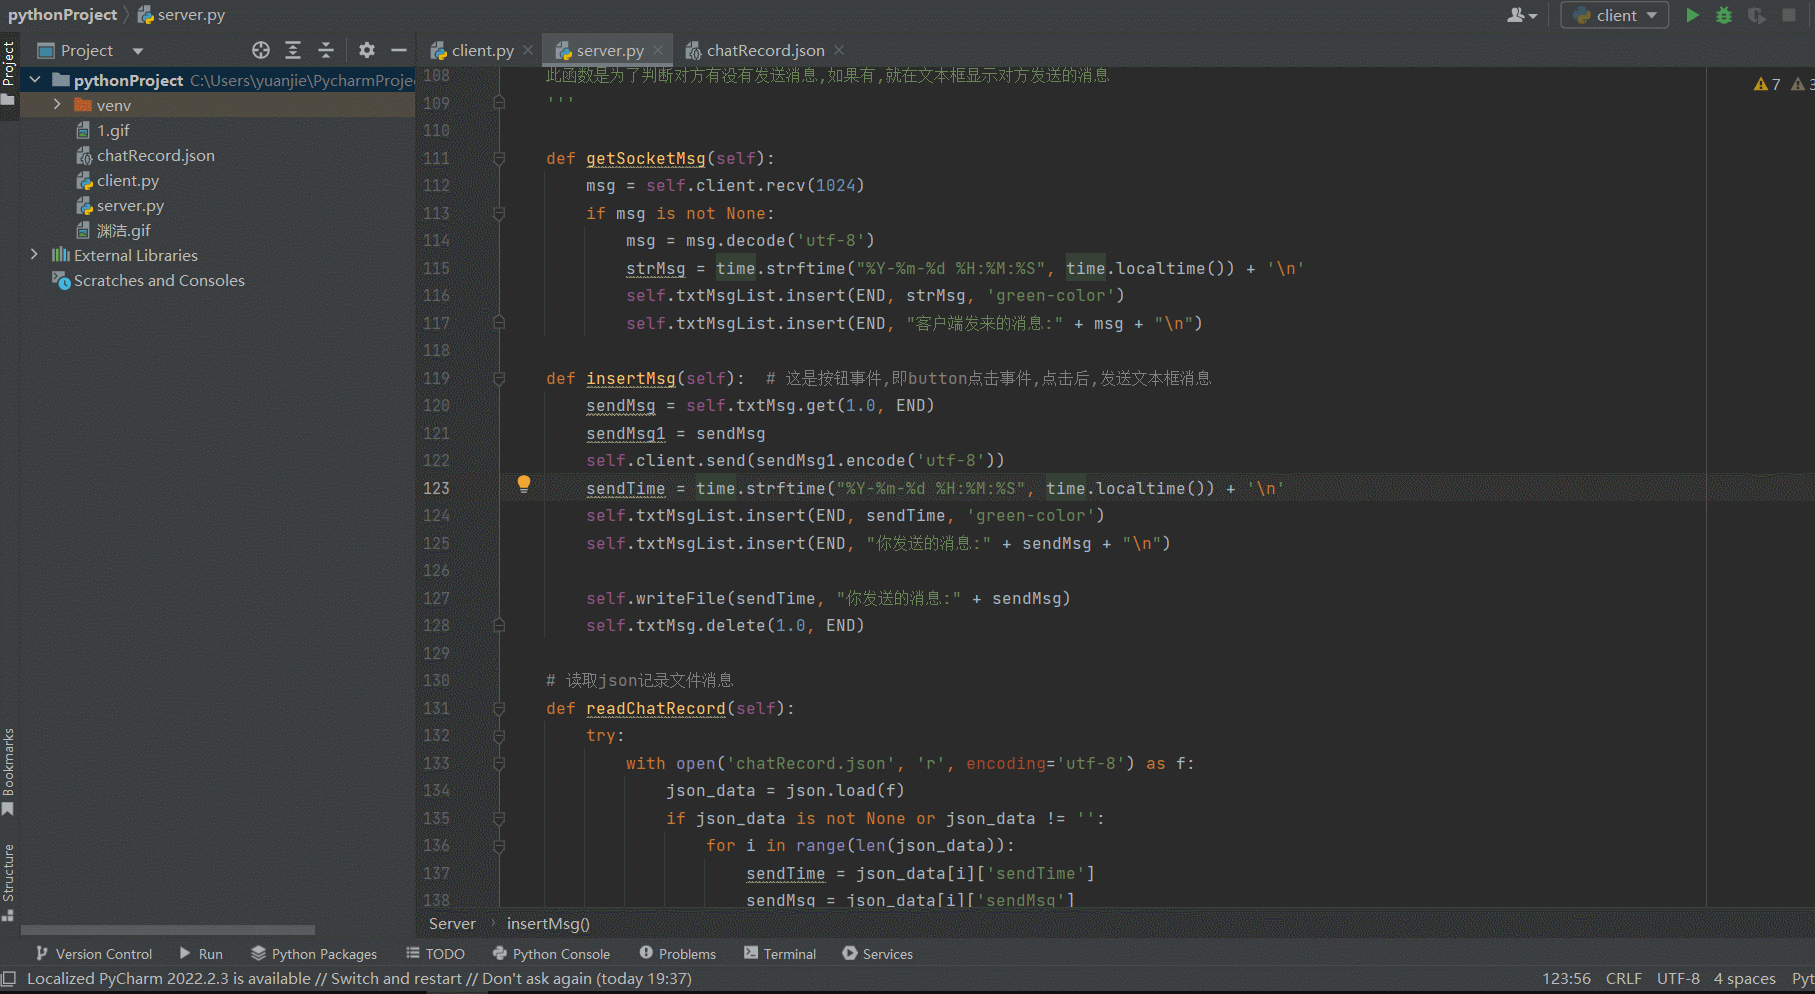This screenshot has height=994, width=1815.
Task: Select 渊洁.gif in the project tree
Action: pyautogui.click(x=124, y=230)
